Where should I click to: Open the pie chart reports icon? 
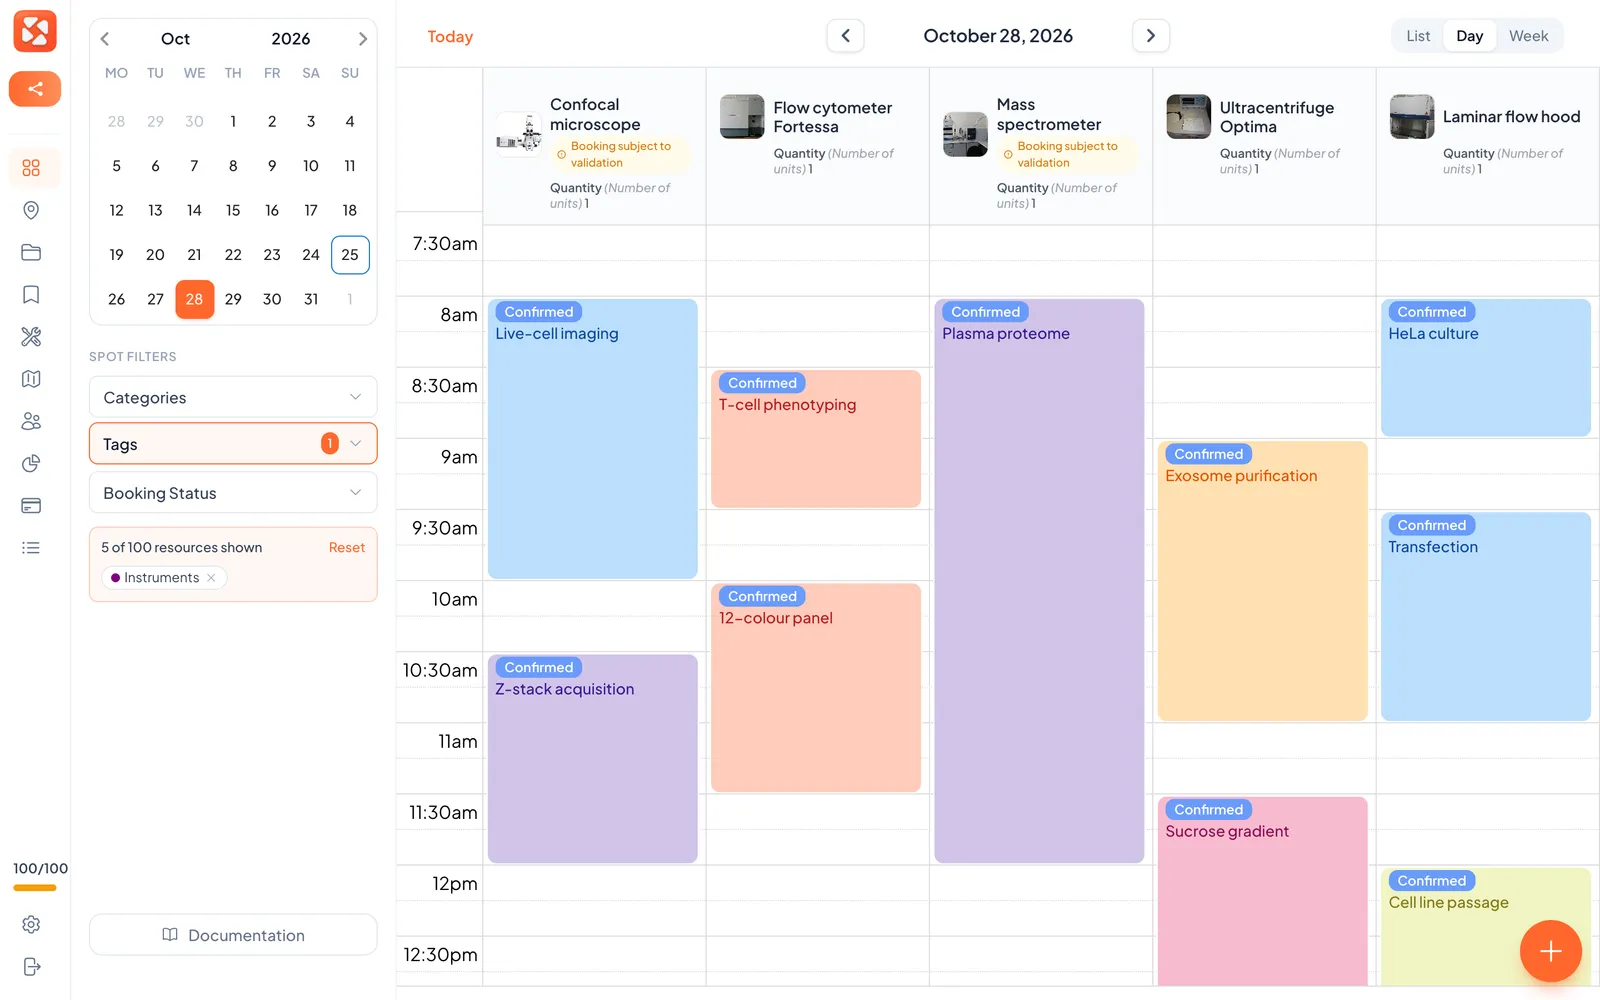pos(31,463)
